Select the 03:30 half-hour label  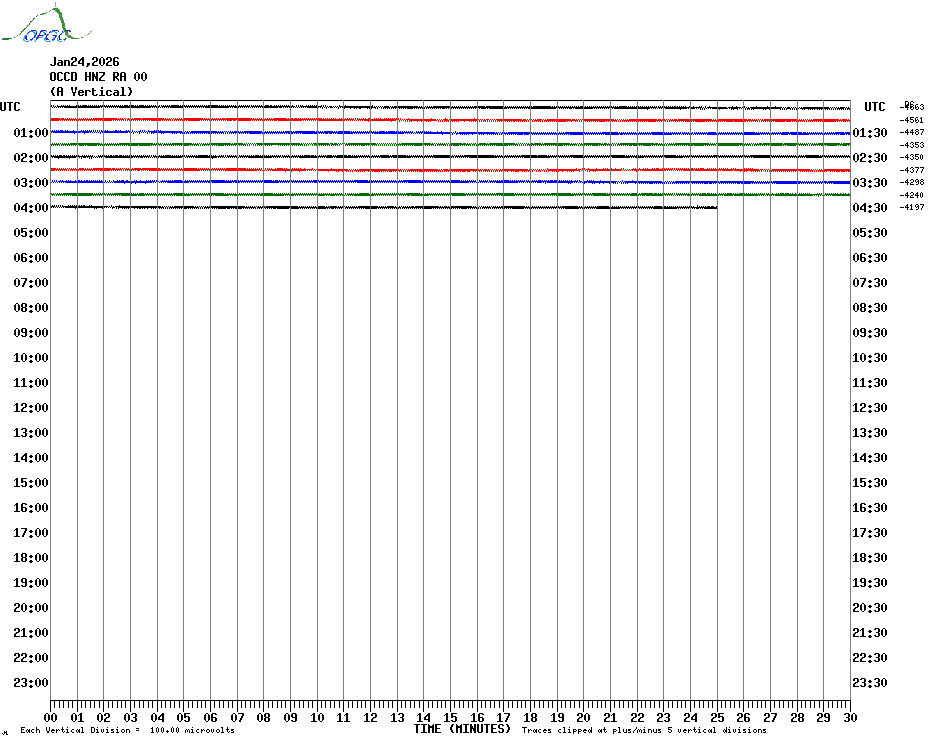tap(870, 182)
